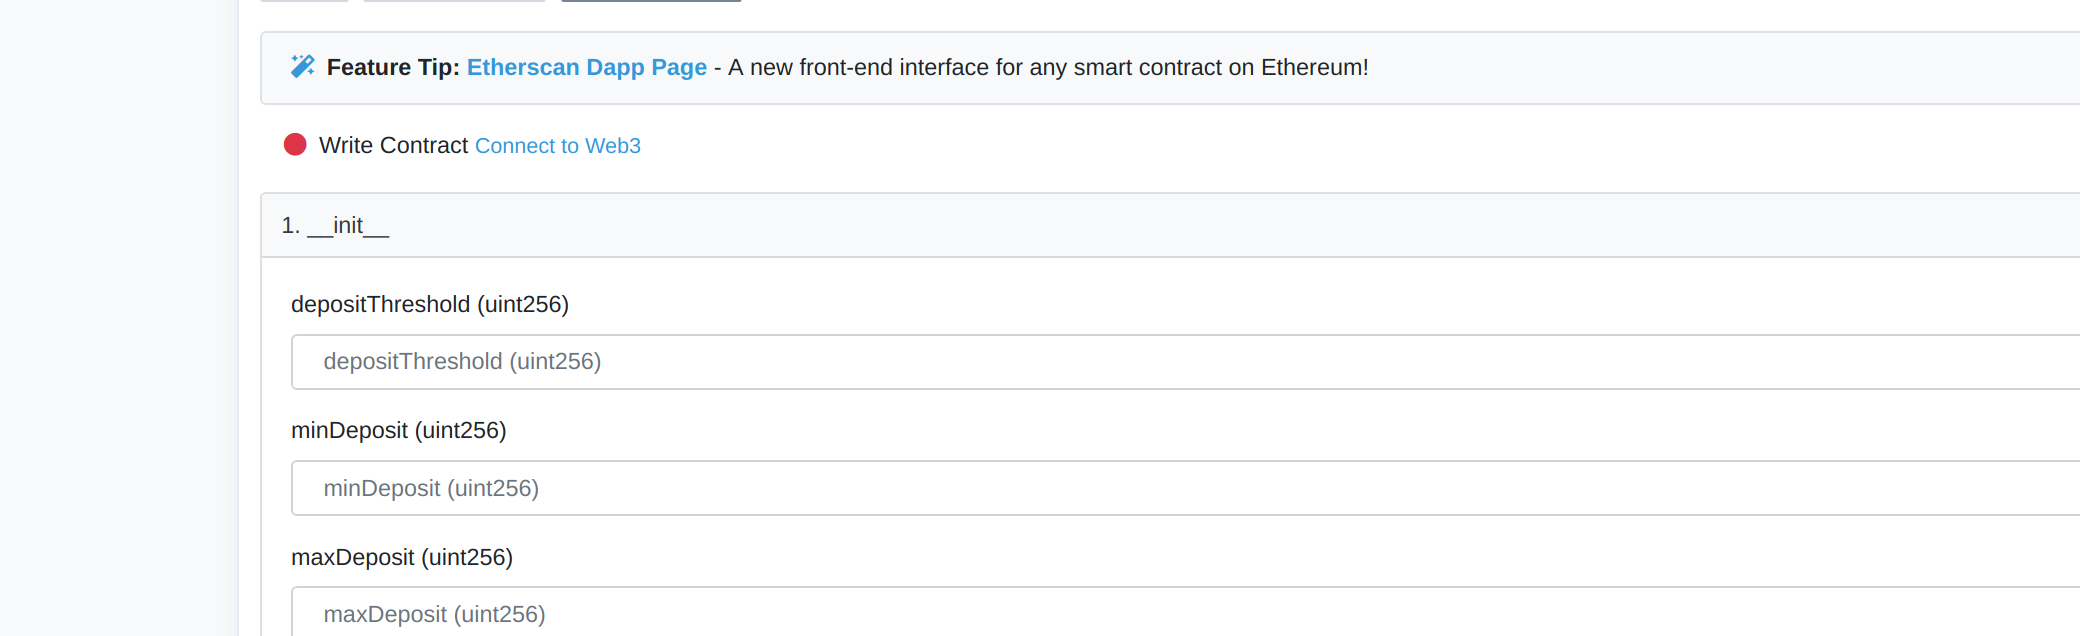Collapse the 1. __init__ function header
The width and height of the screenshot is (2080, 636).
(1170, 225)
